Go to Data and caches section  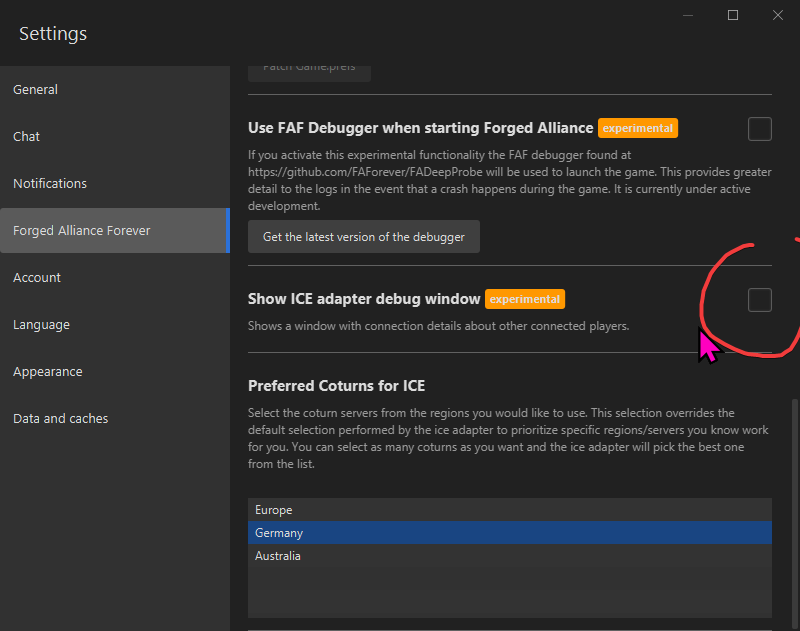coord(115,418)
